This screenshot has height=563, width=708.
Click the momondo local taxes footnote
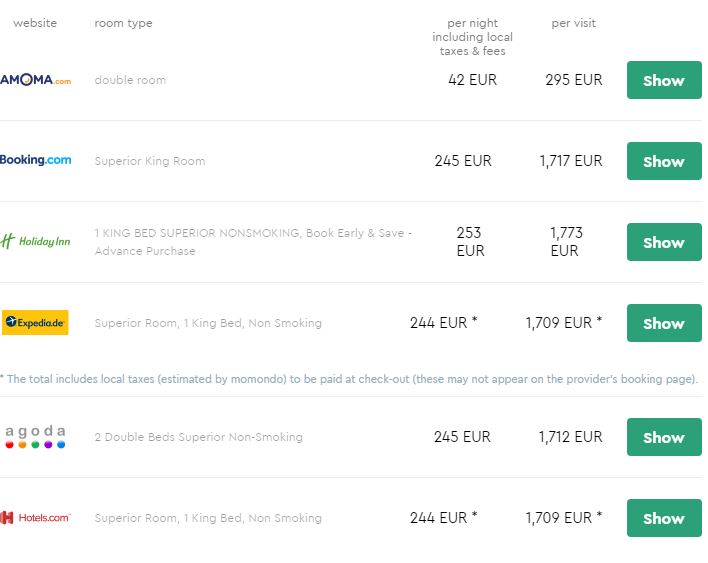(349, 379)
